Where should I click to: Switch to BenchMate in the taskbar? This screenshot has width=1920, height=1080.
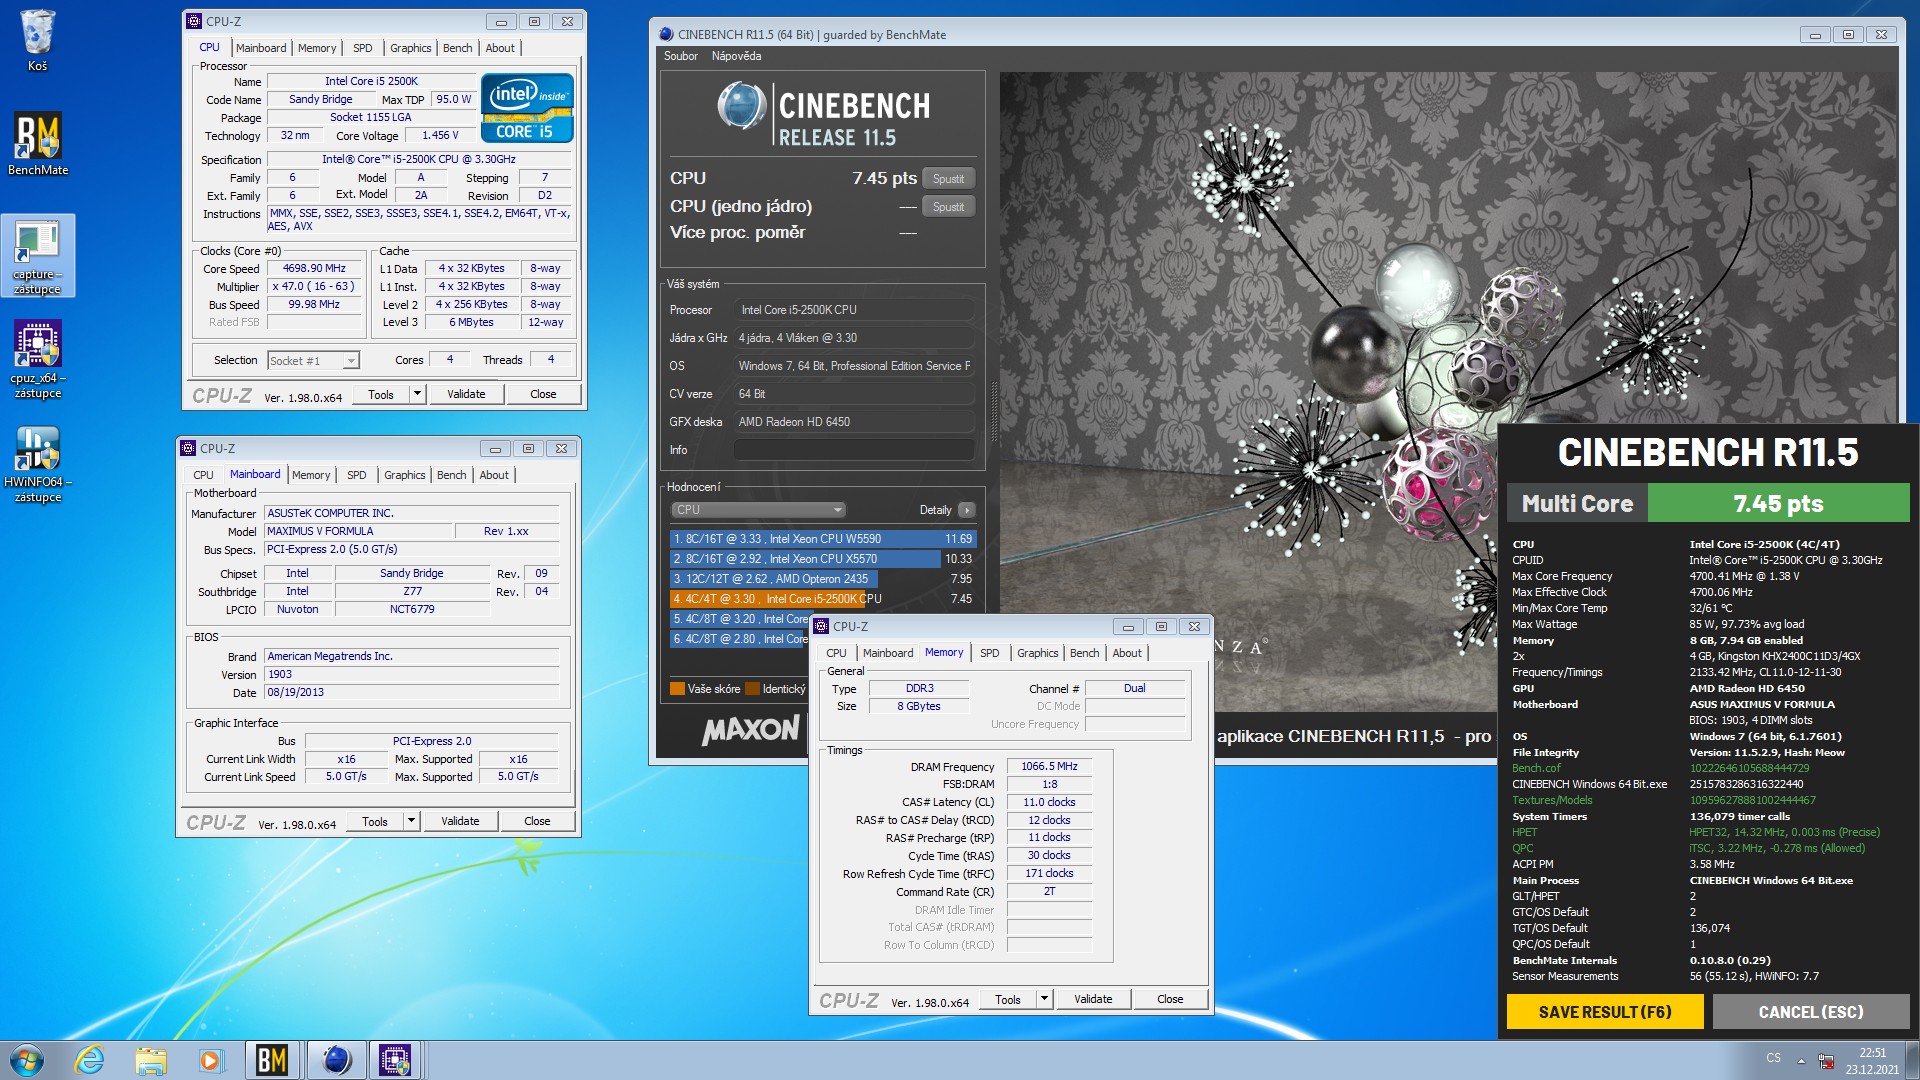[272, 1060]
